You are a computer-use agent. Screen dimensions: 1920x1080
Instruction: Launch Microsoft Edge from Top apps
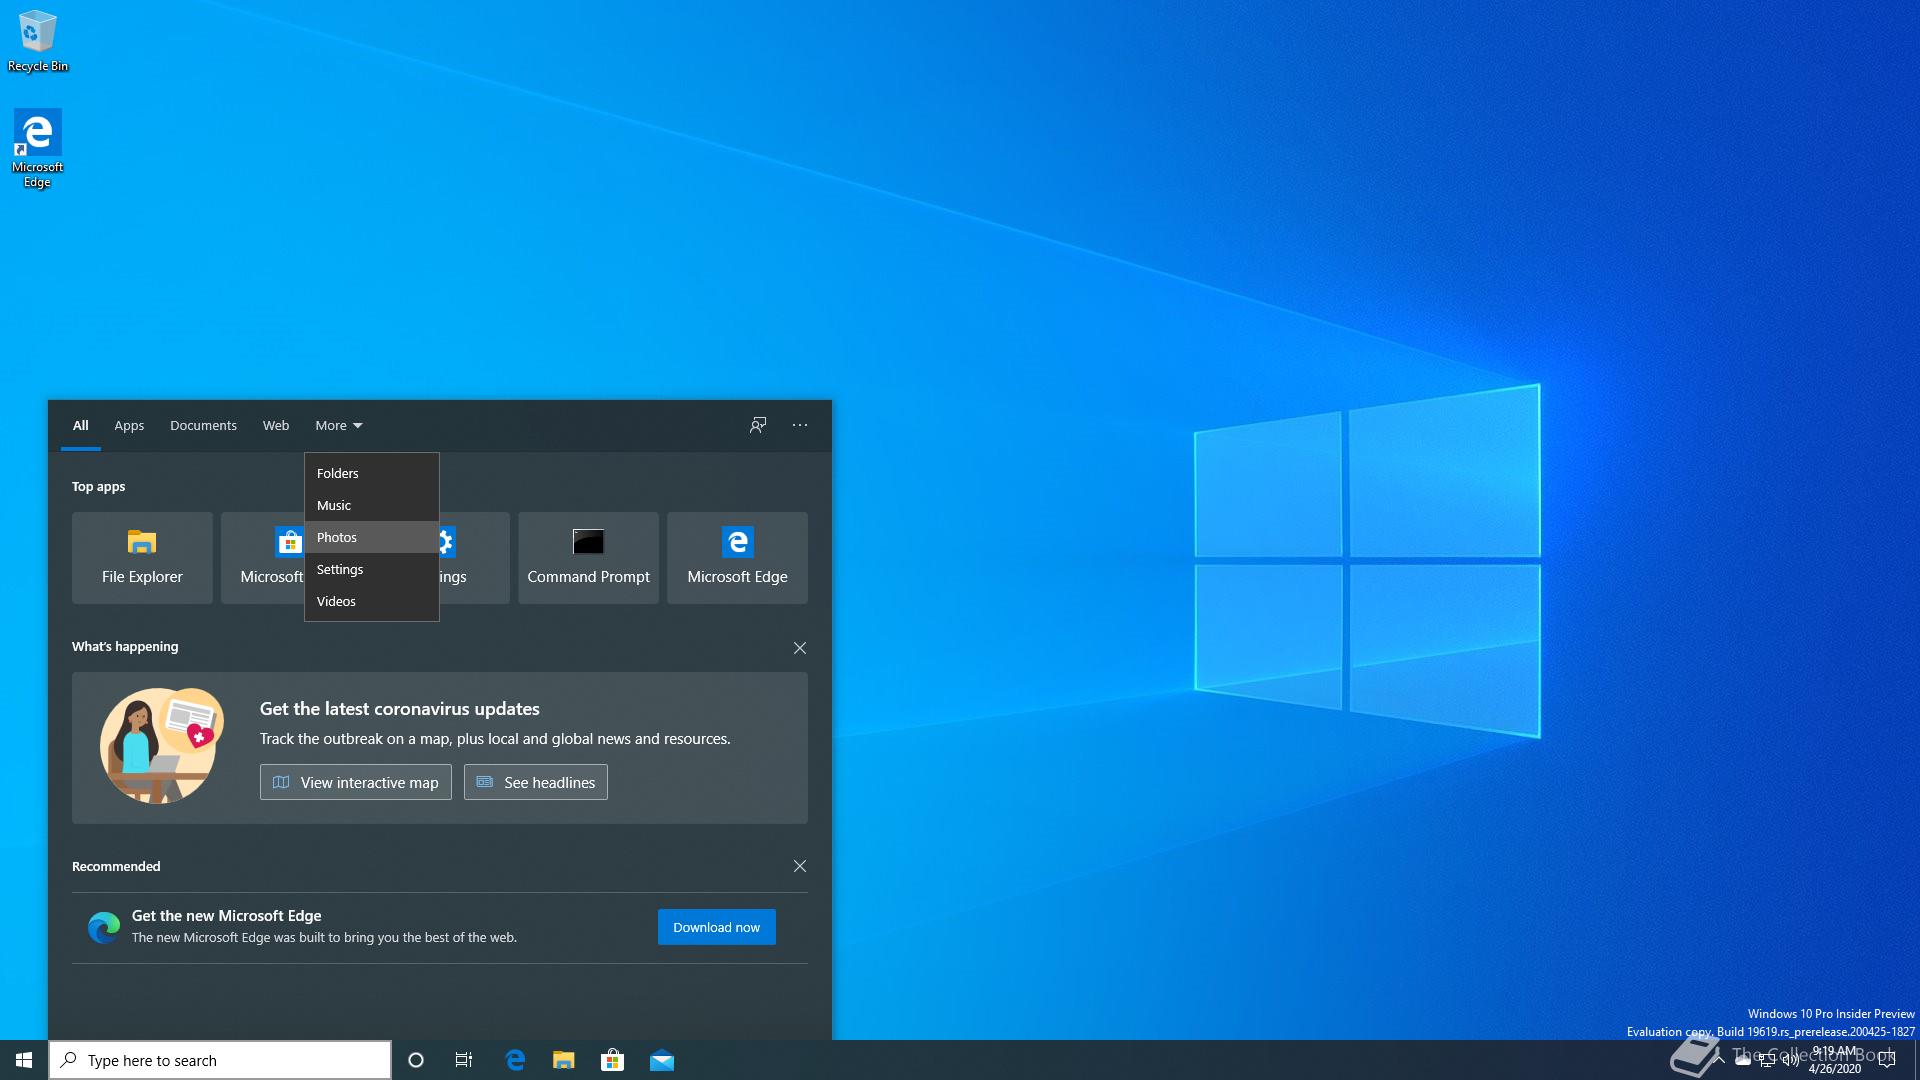tap(737, 558)
